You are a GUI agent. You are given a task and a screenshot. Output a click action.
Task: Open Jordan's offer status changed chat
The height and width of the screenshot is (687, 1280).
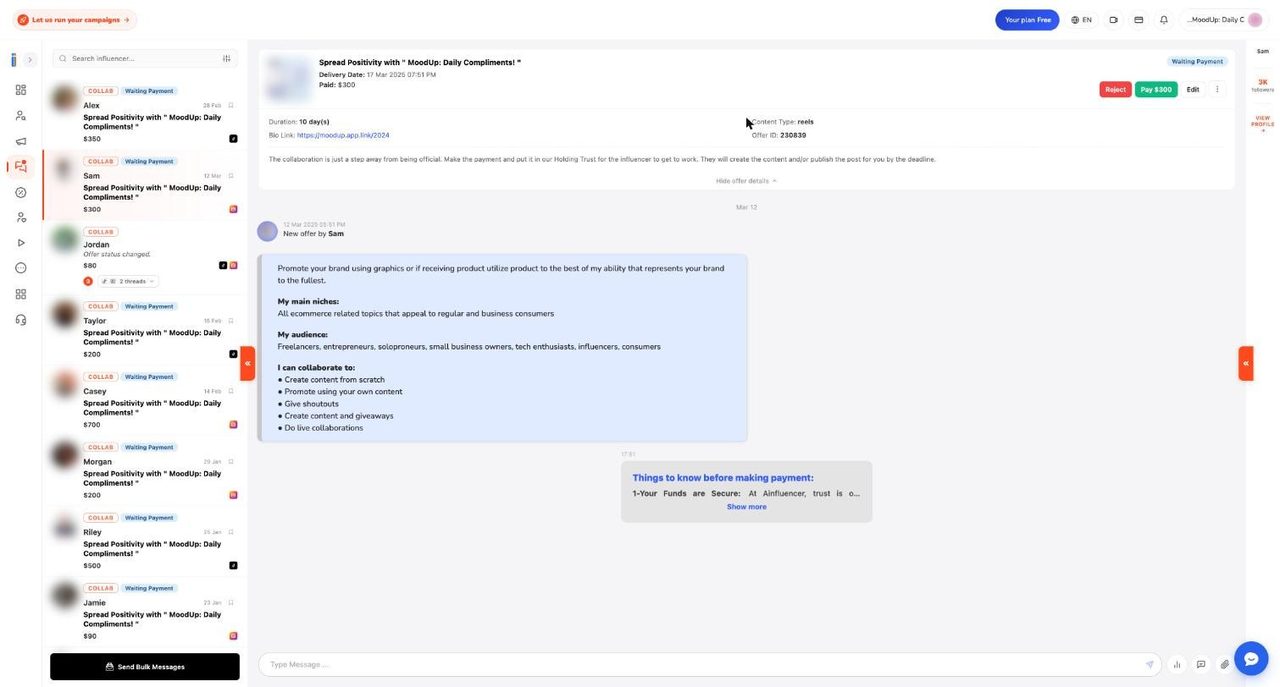point(144,257)
